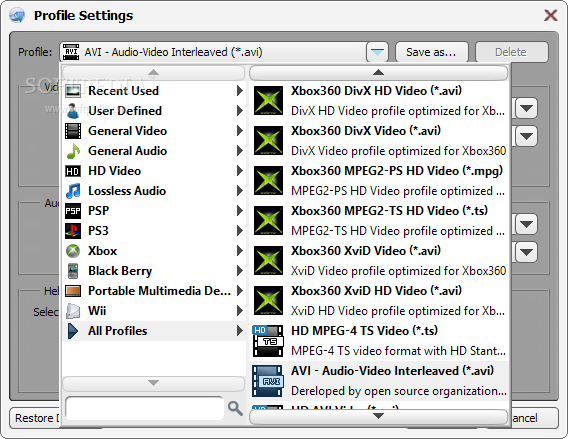Select the Xbox category
This screenshot has width=568, height=439.
tap(154, 251)
